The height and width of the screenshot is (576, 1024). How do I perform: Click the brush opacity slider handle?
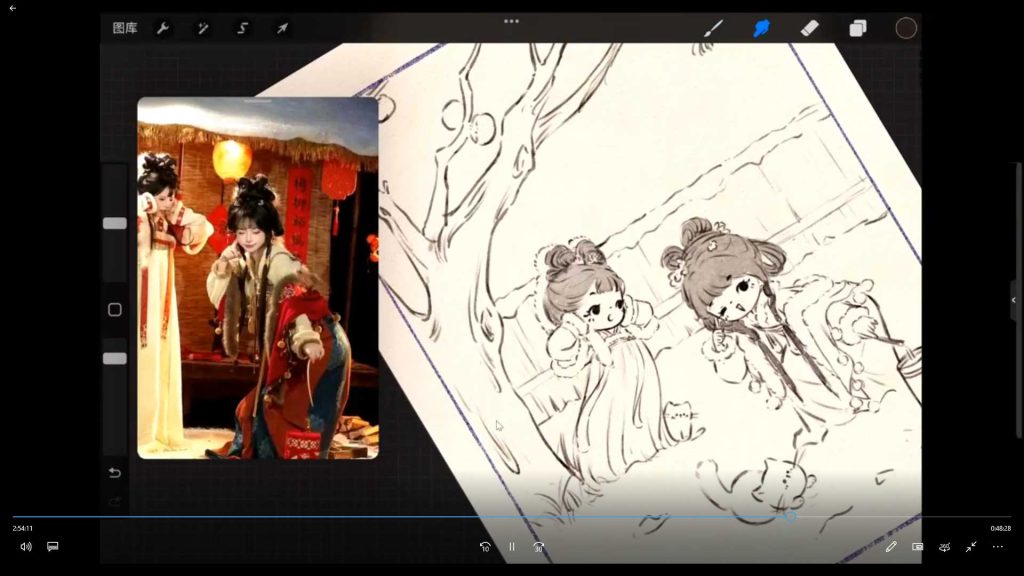pos(115,358)
